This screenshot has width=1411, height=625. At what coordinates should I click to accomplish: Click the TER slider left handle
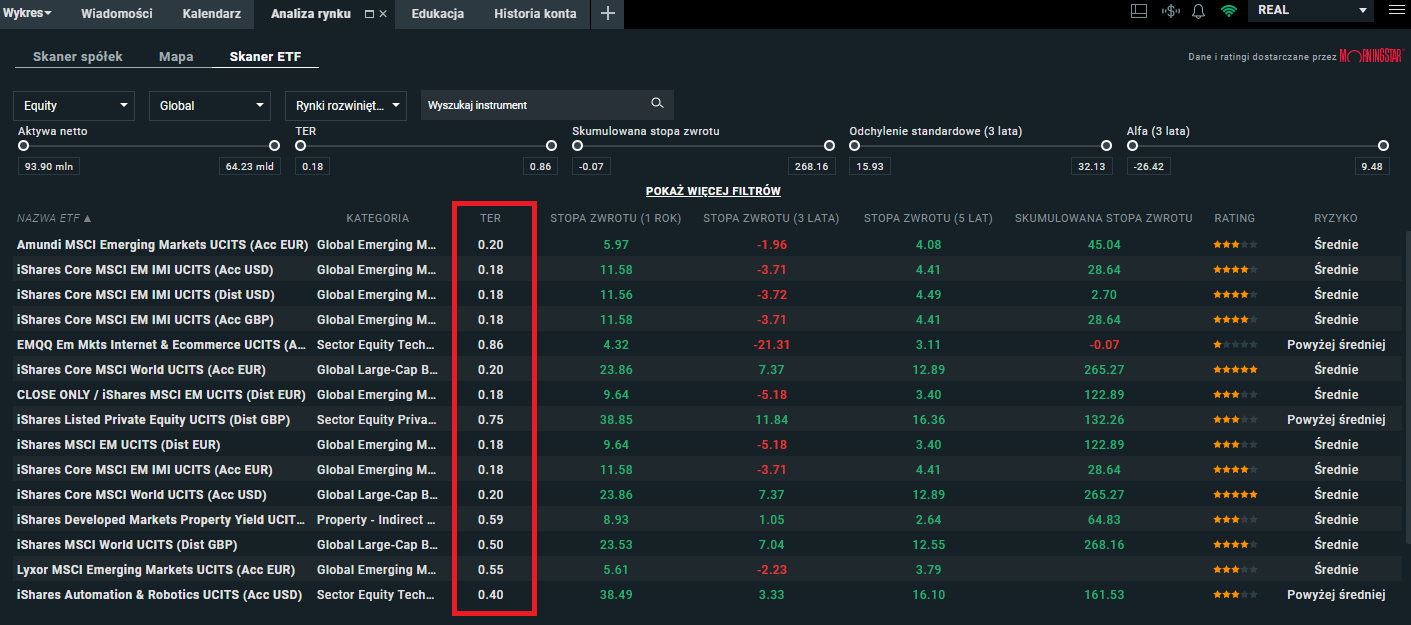pos(300,146)
